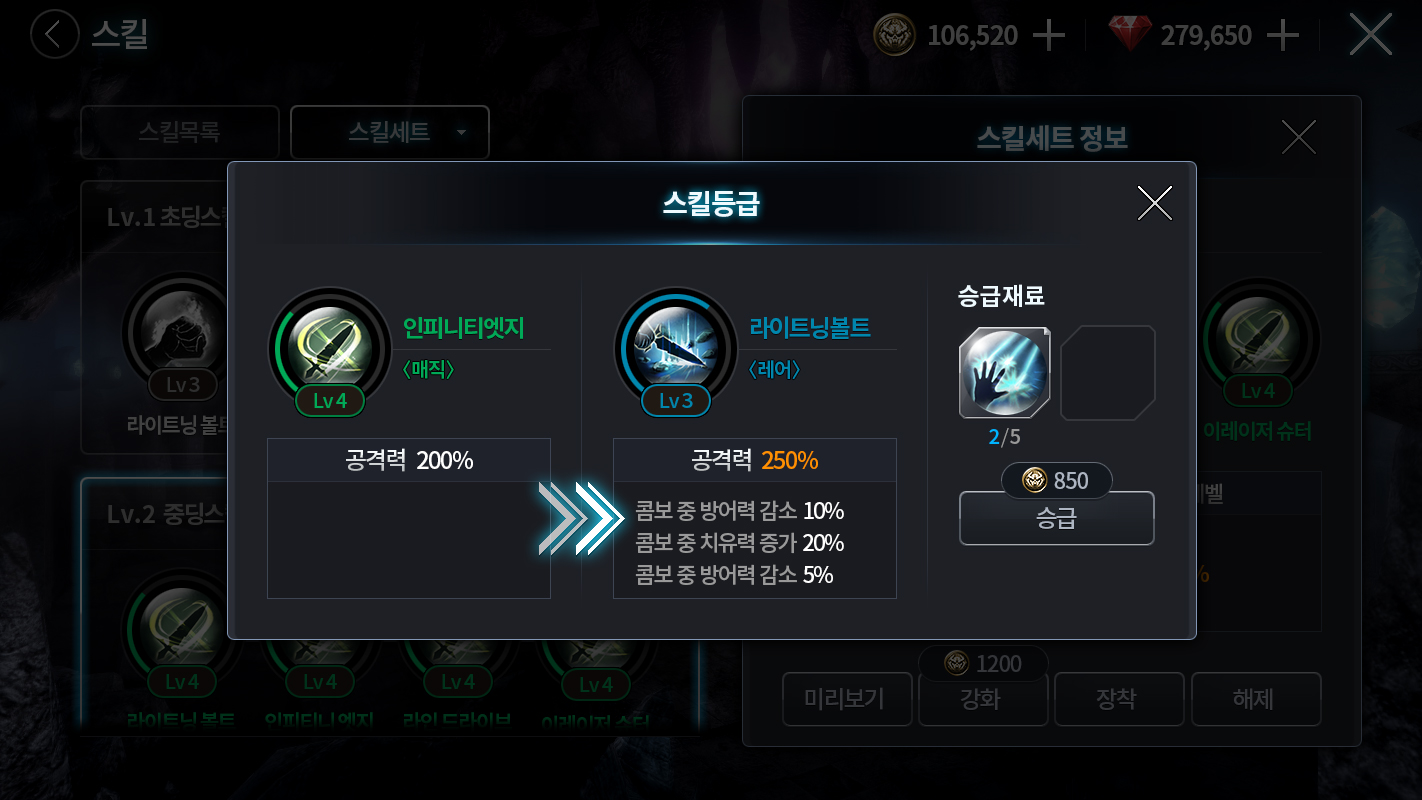Click the 장착 equip button
This screenshot has width=1422, height=800.
tap(1119, 698)
